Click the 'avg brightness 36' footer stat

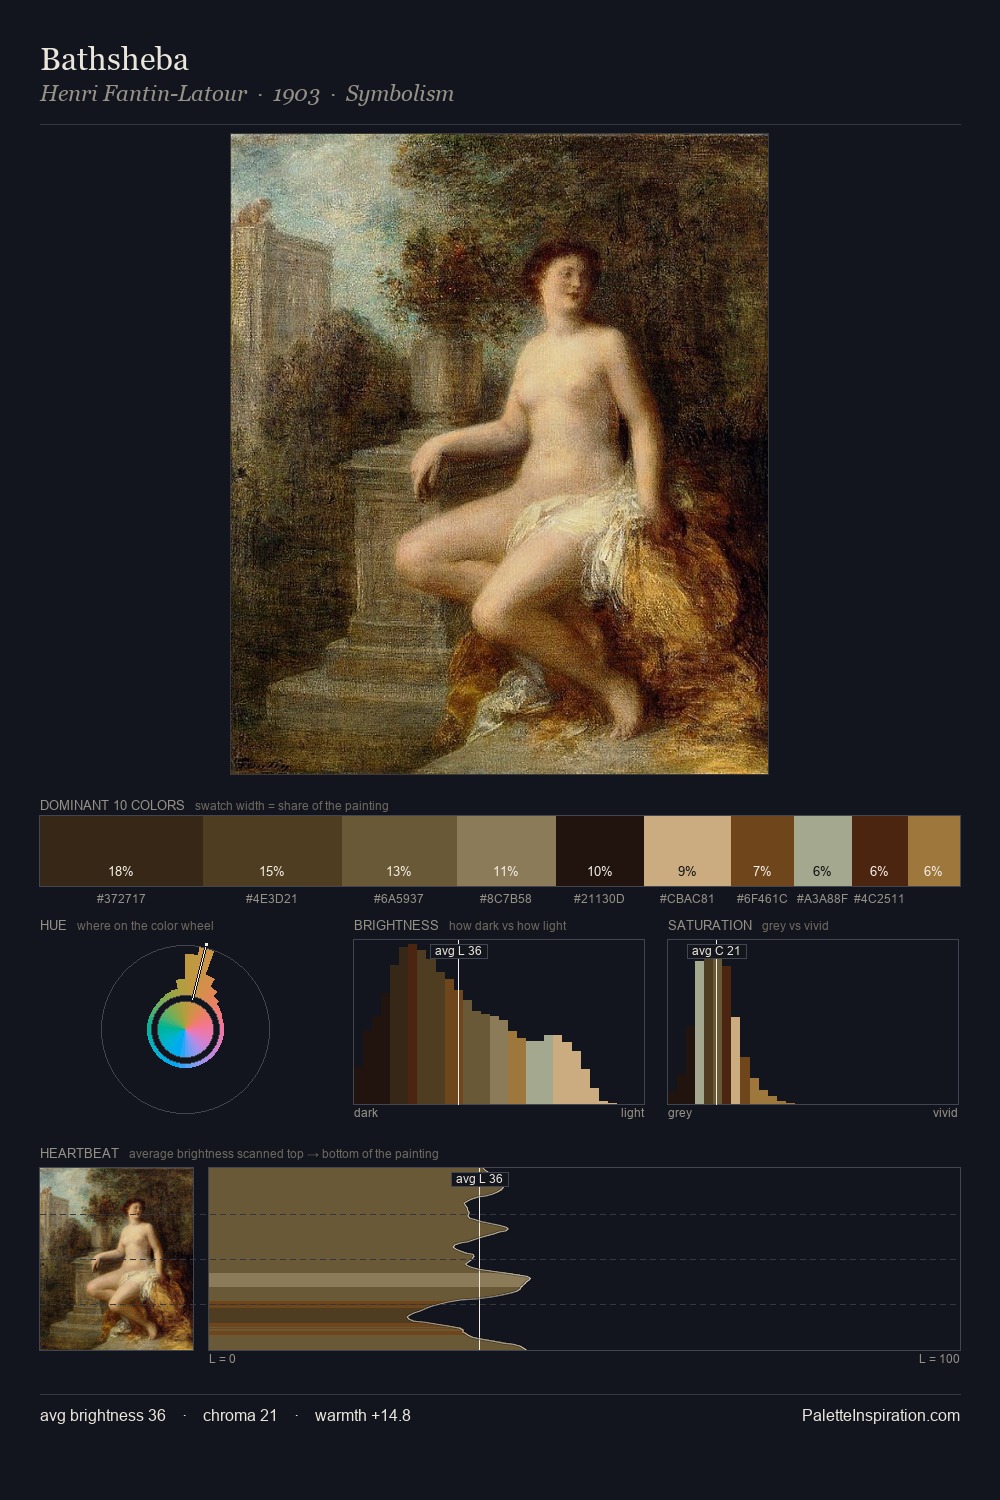pos(103,1415)
